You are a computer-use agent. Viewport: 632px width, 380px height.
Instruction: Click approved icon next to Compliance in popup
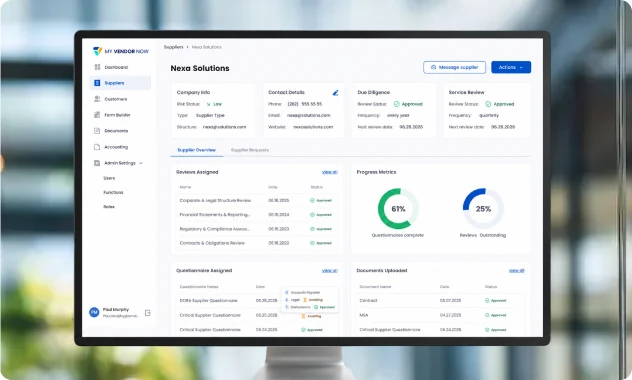[316, 307]
